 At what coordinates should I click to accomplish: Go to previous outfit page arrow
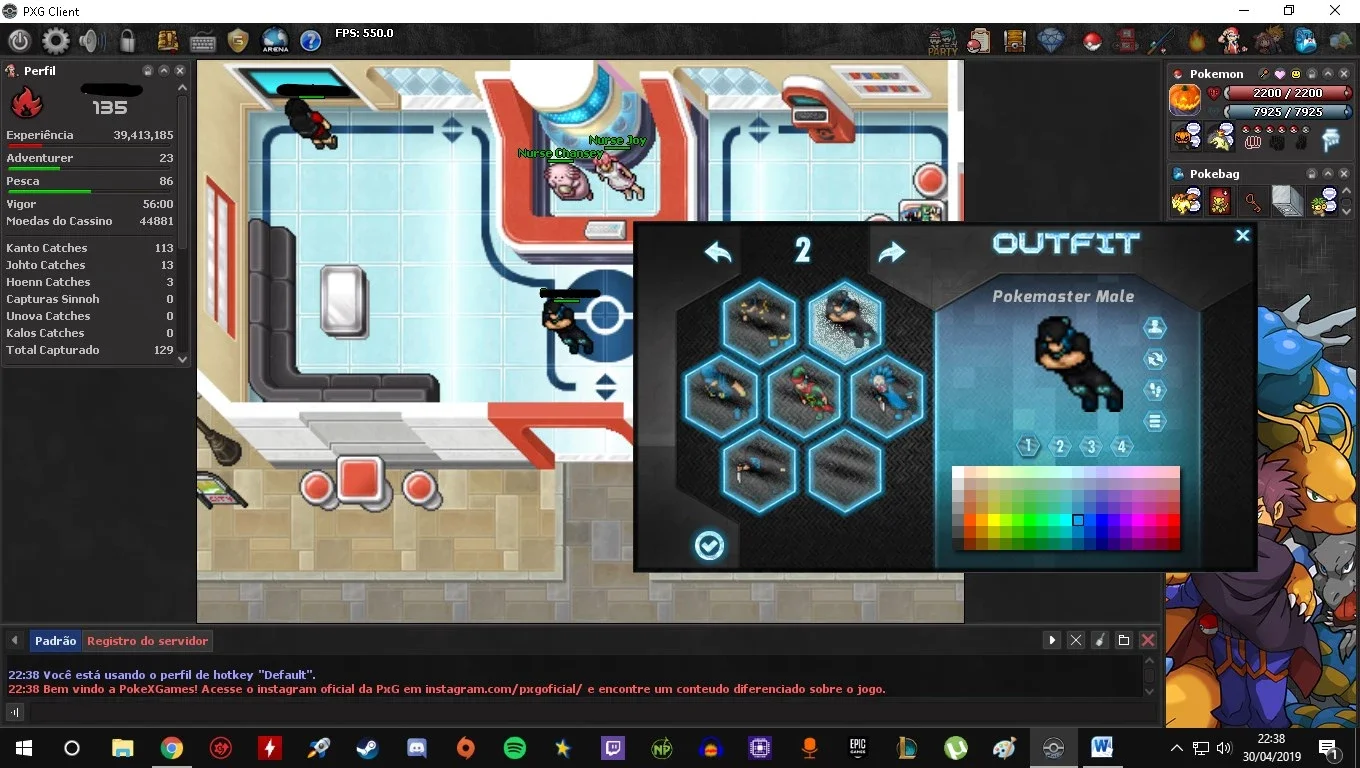pyautogui.click(x=717, y=252)
